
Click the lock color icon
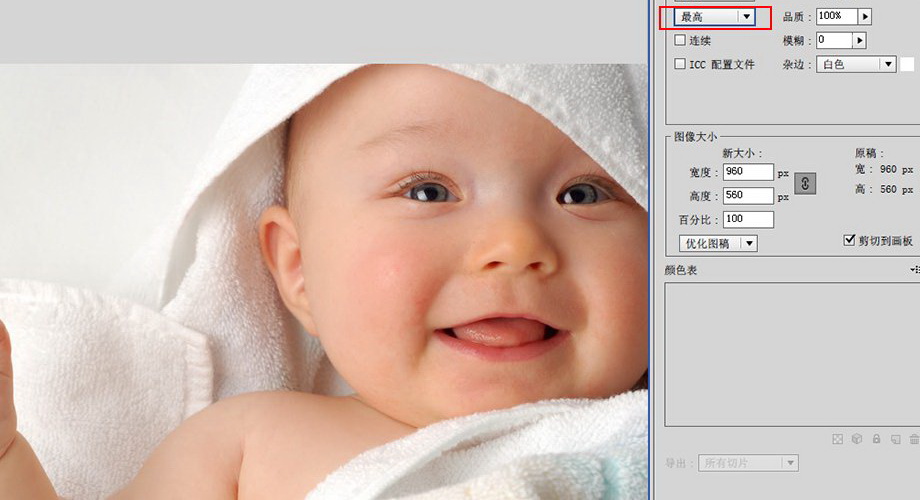point(876,439)
